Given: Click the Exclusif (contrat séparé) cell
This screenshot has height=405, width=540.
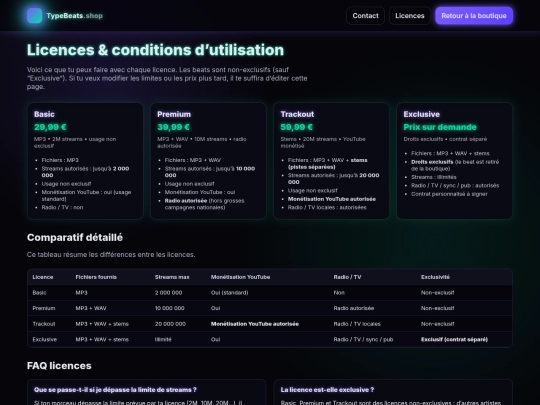Looking at the screenshot, I should (x=454, y=340).
